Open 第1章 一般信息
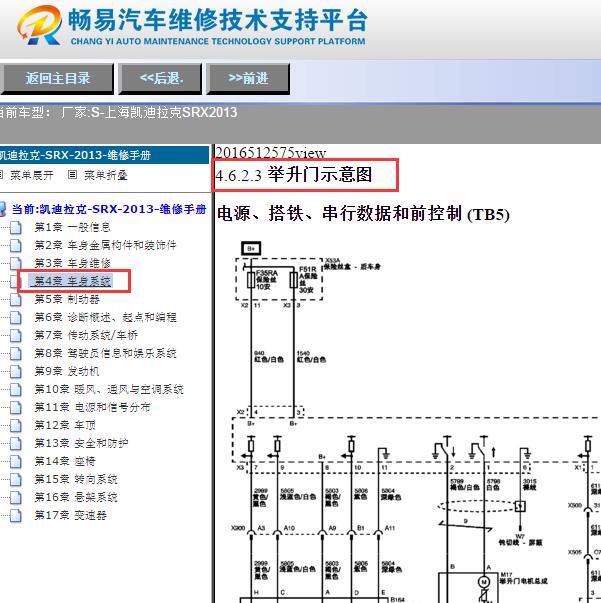The image size is (601, 603). (72, 227)
